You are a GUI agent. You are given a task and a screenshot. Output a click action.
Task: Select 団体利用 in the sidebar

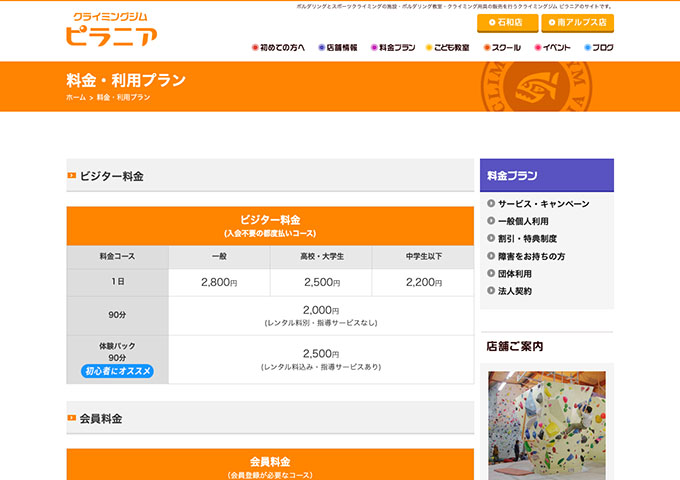click(x=515, y=274)
